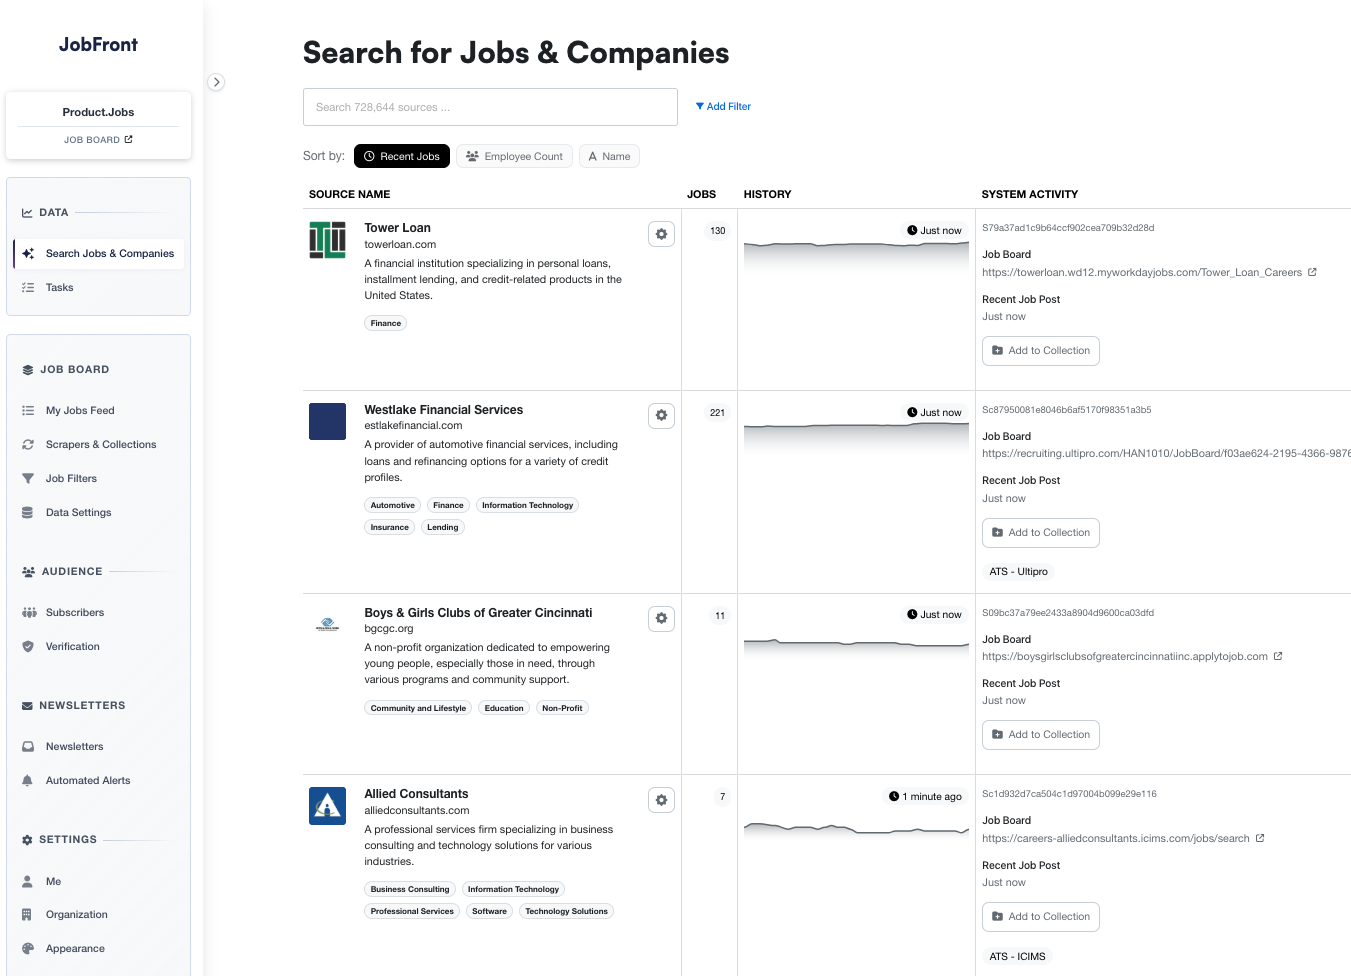Expand the Finance tag on Tower Loan
The width and height of the screenshot is (1351, 976).
[386, 322]
